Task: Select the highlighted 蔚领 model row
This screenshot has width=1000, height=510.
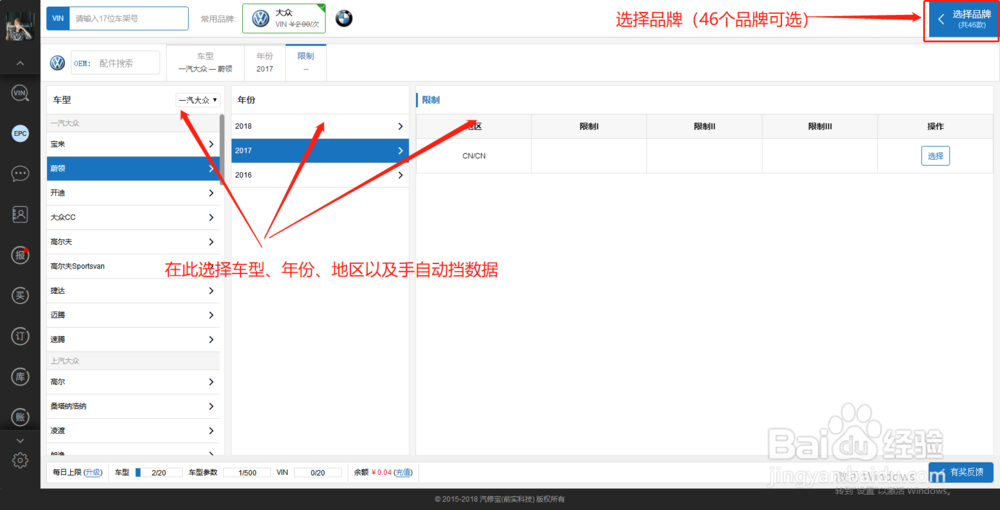Action: pos(133,169)
